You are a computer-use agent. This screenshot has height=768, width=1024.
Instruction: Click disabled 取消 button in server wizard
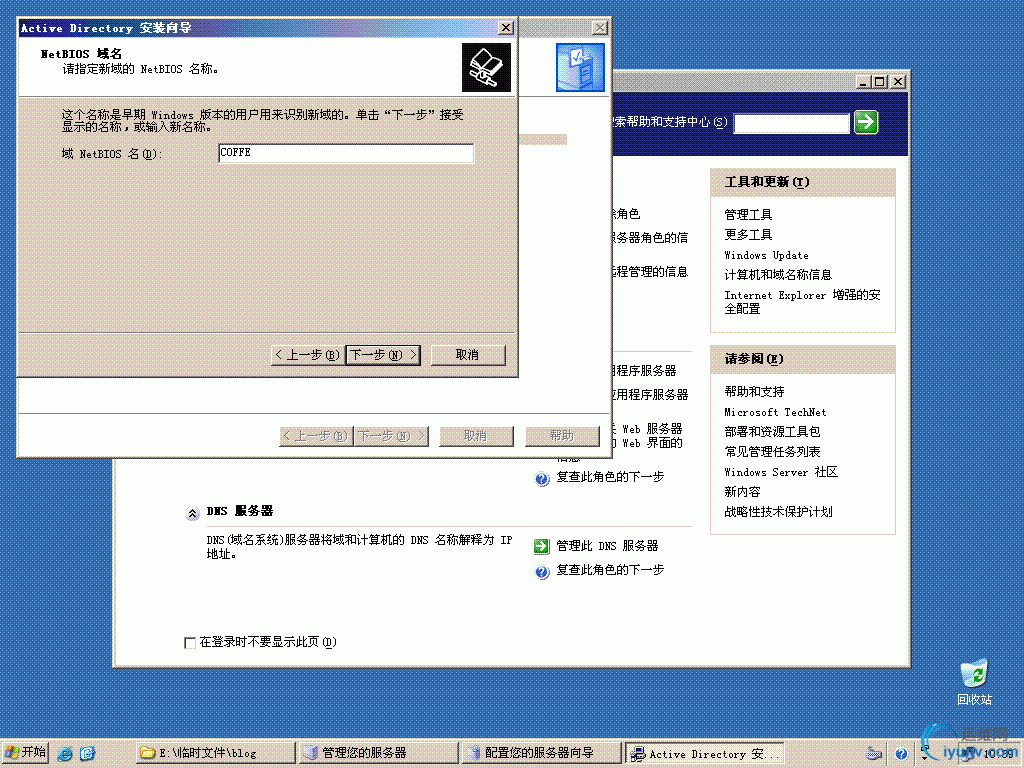click(x=476, y=436)
